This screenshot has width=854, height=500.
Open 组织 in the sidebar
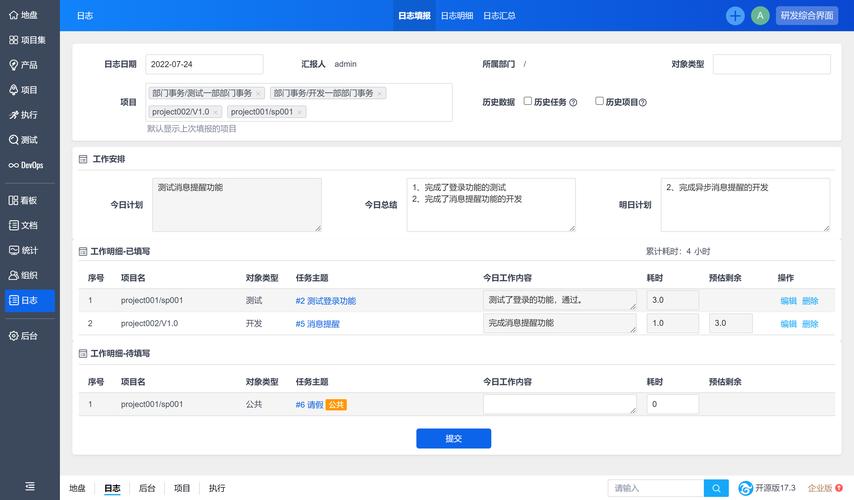tap(23, 276)
